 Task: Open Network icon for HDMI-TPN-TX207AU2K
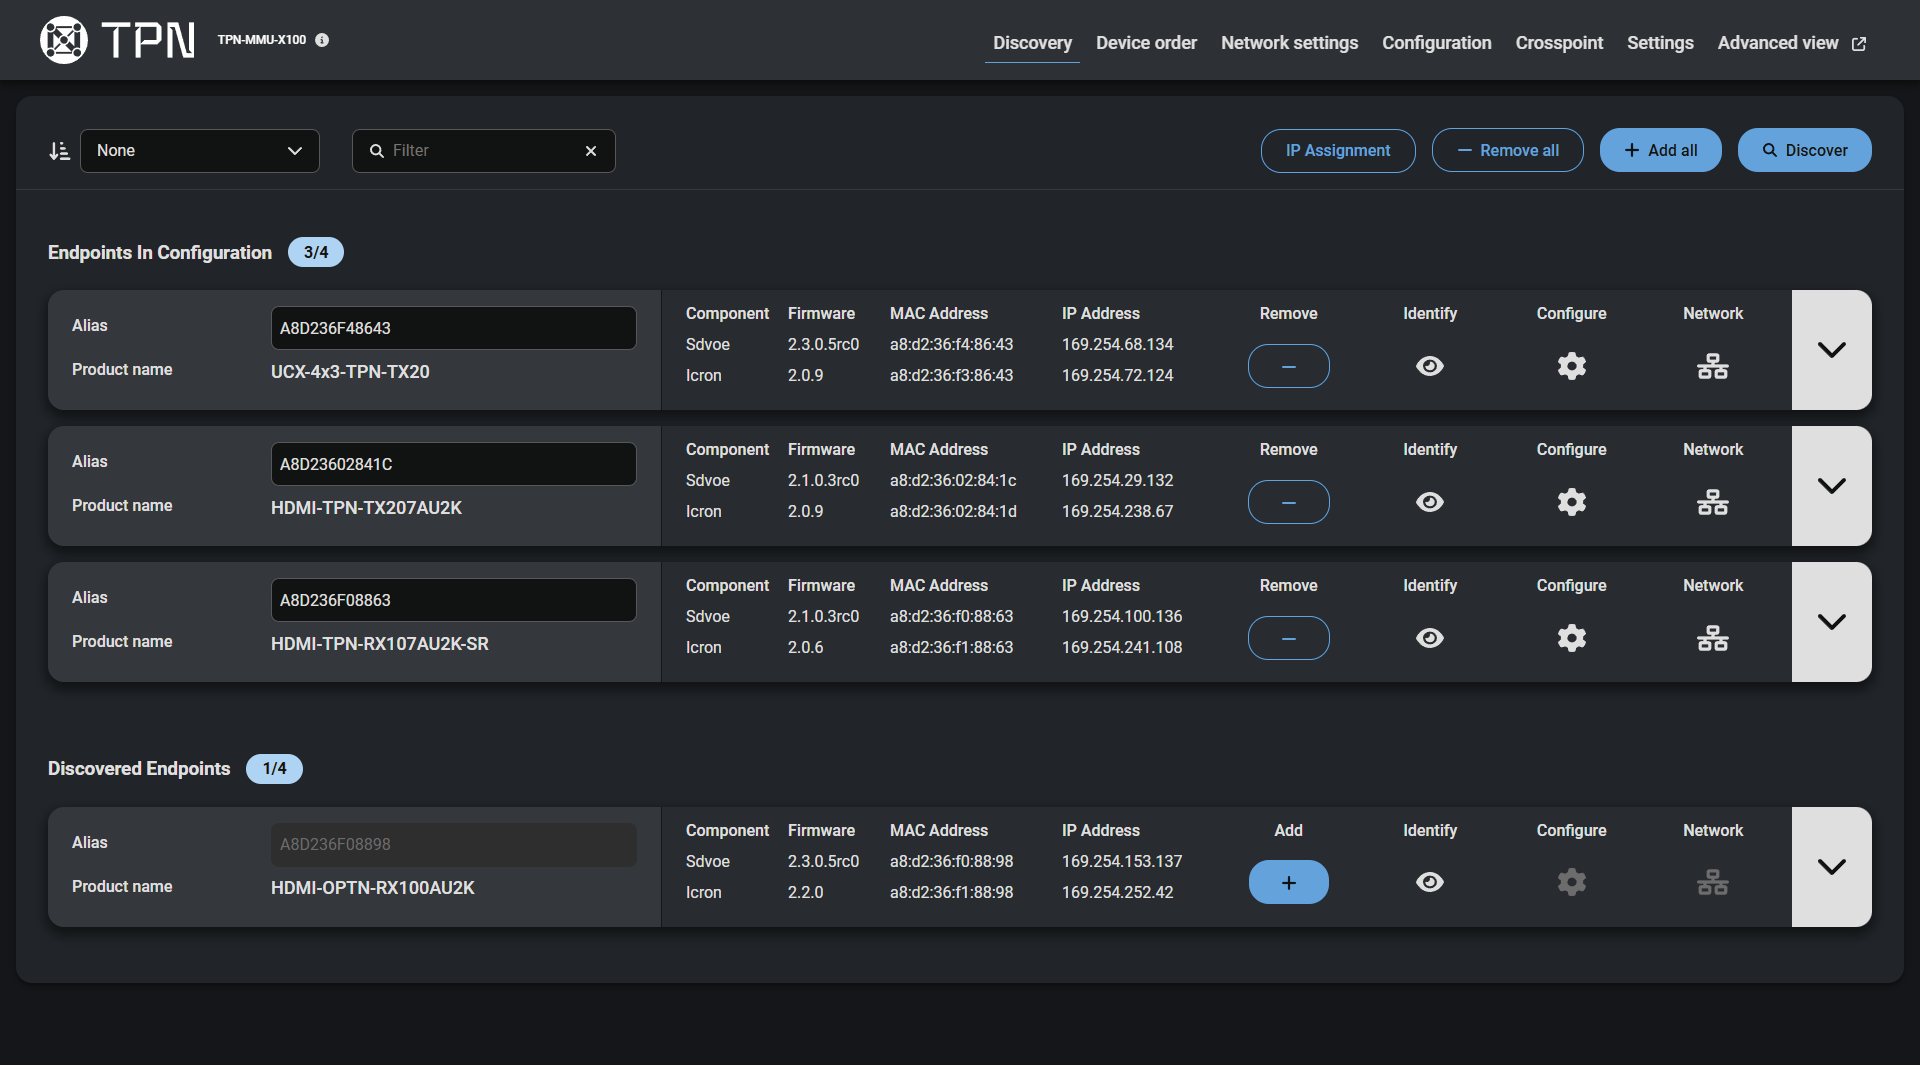coord(1712,502)
